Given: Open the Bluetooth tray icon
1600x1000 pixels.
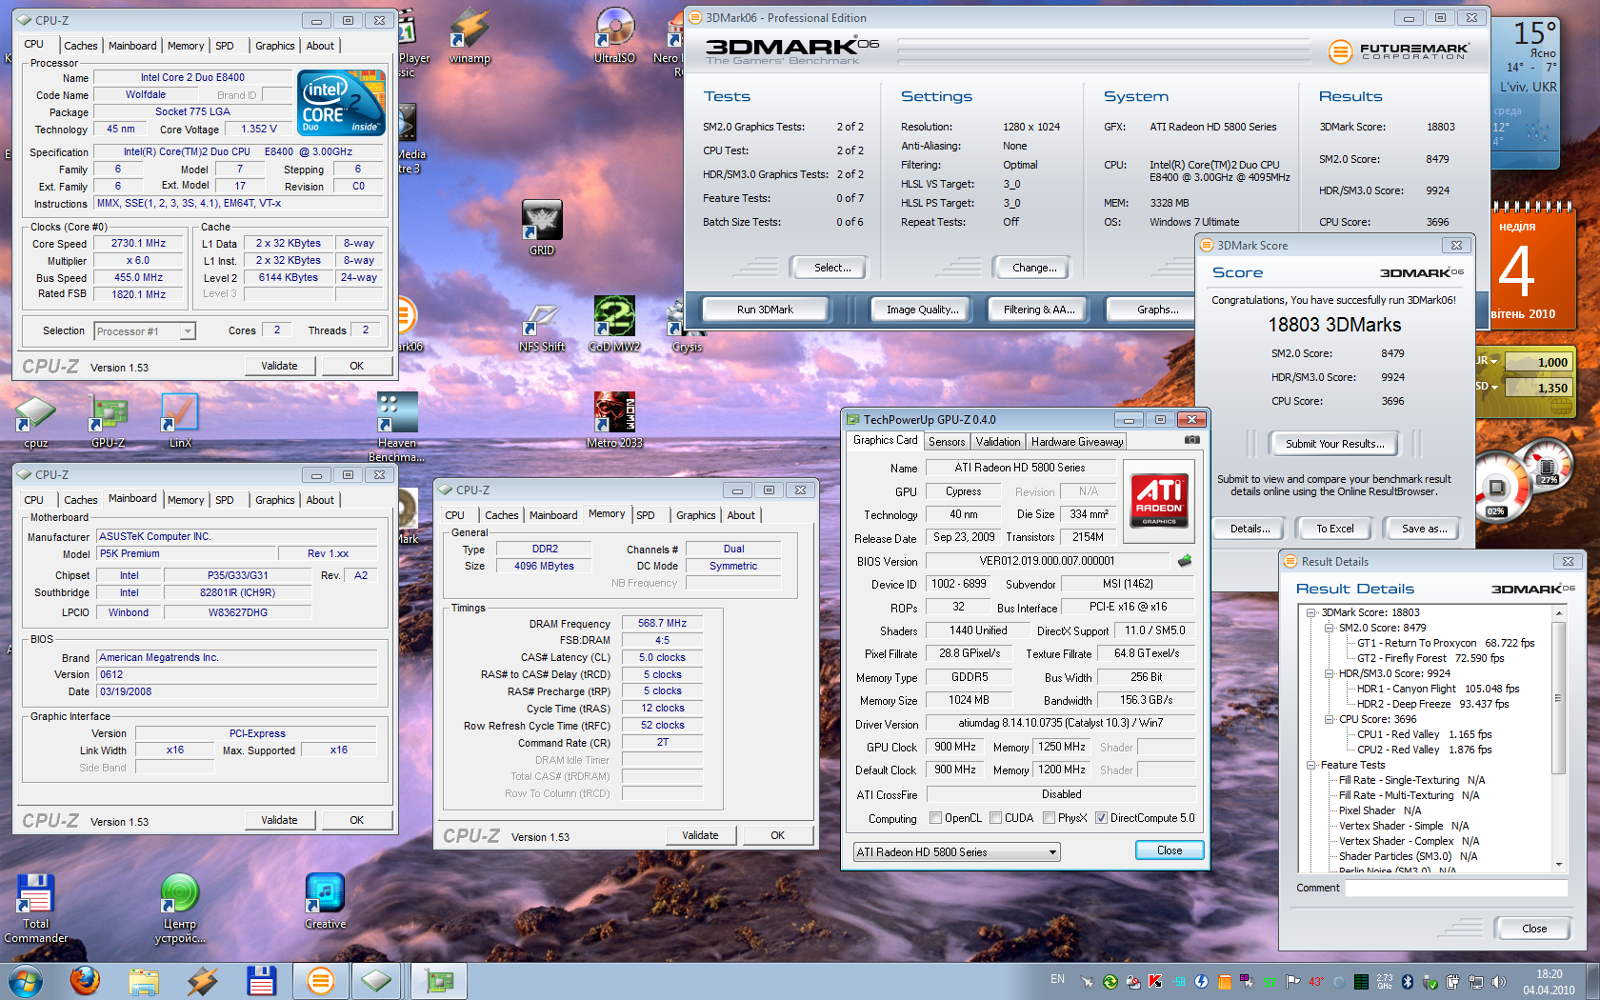Looking at the screenshot, I should tap(1407, 982).
